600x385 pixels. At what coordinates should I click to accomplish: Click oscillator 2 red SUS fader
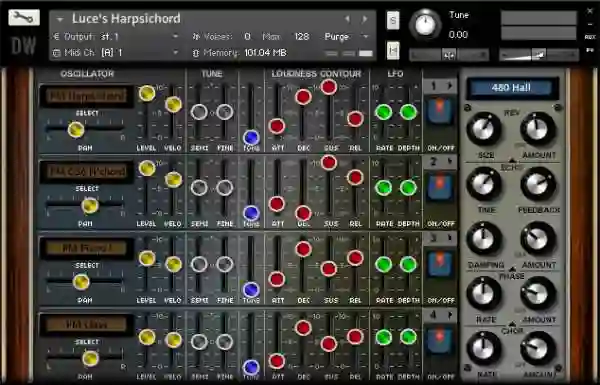pos(329,162)
